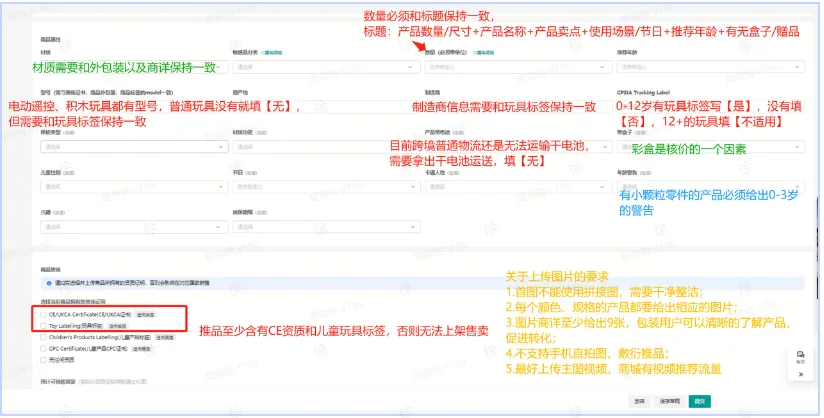Open the 数量 (必须带单位) dropdown

point(518,67)
